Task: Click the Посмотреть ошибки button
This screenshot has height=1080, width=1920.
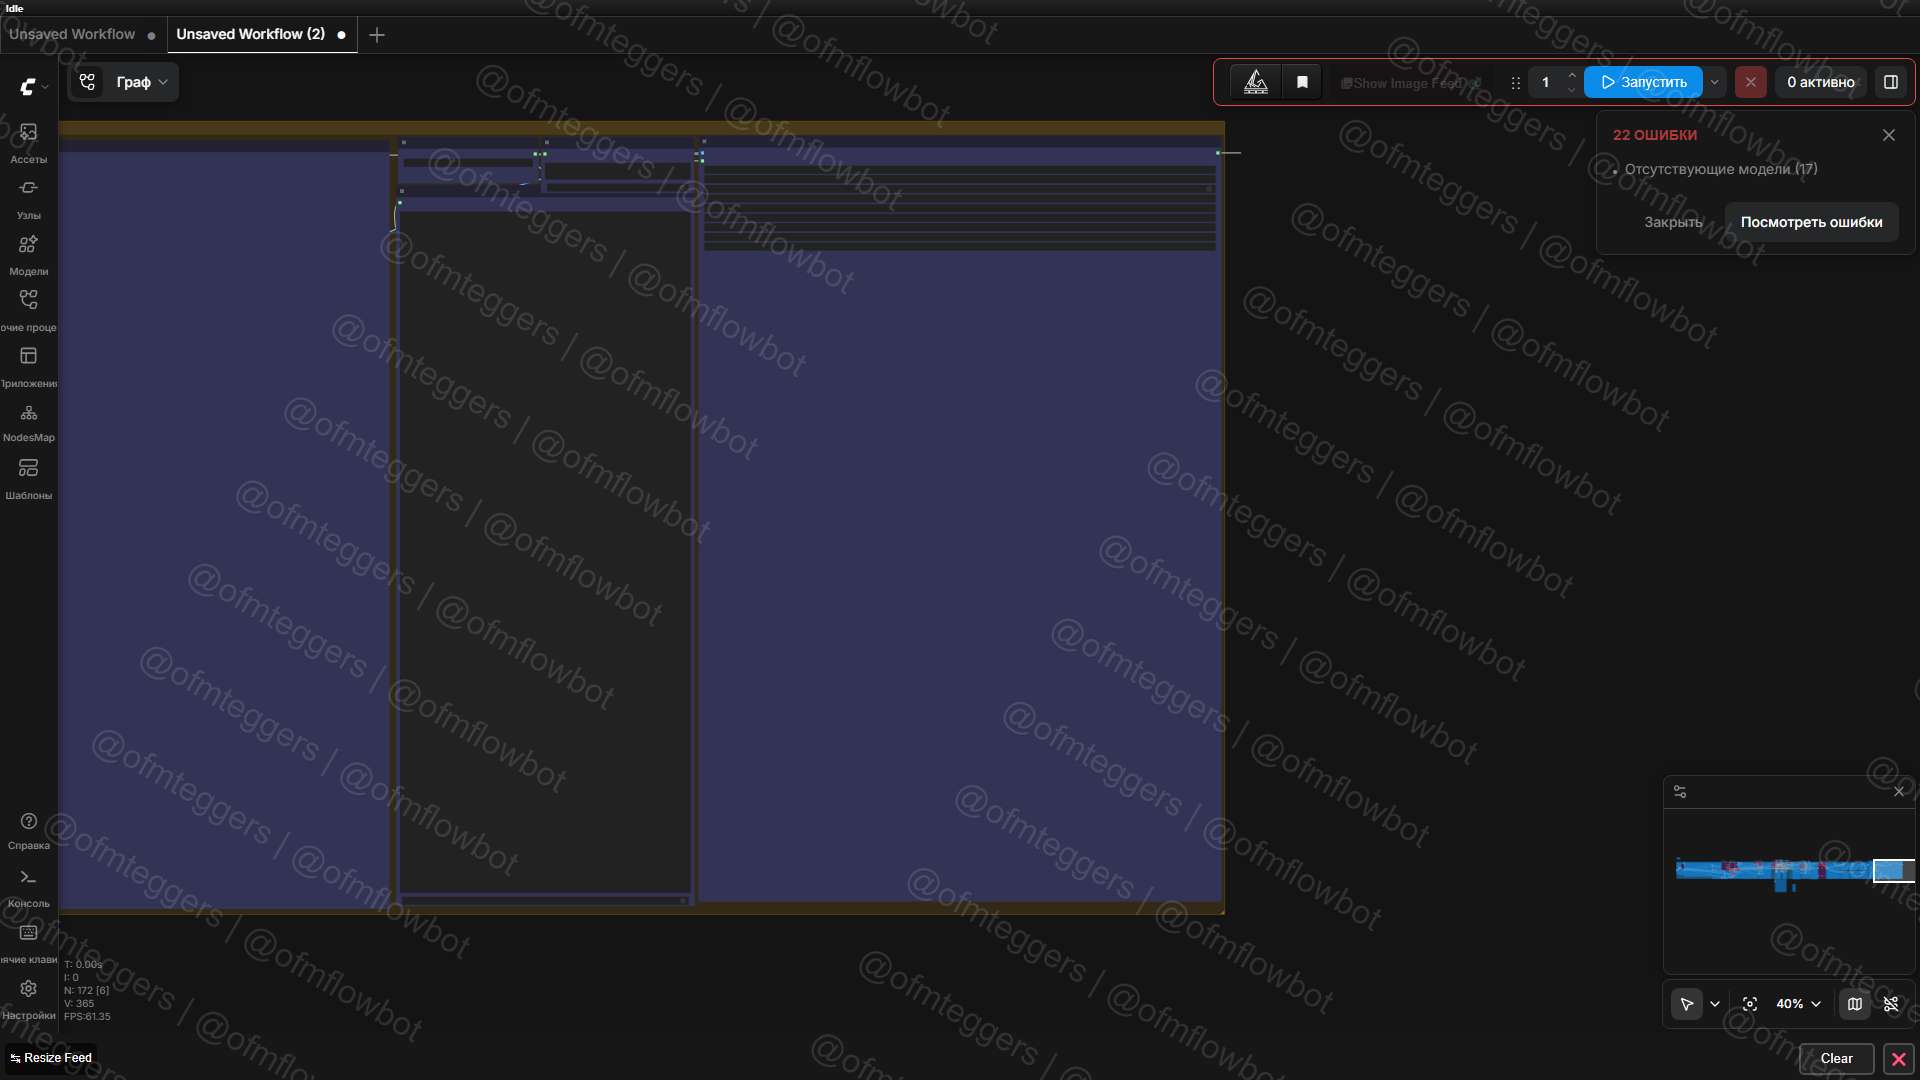Action: 1811,222
